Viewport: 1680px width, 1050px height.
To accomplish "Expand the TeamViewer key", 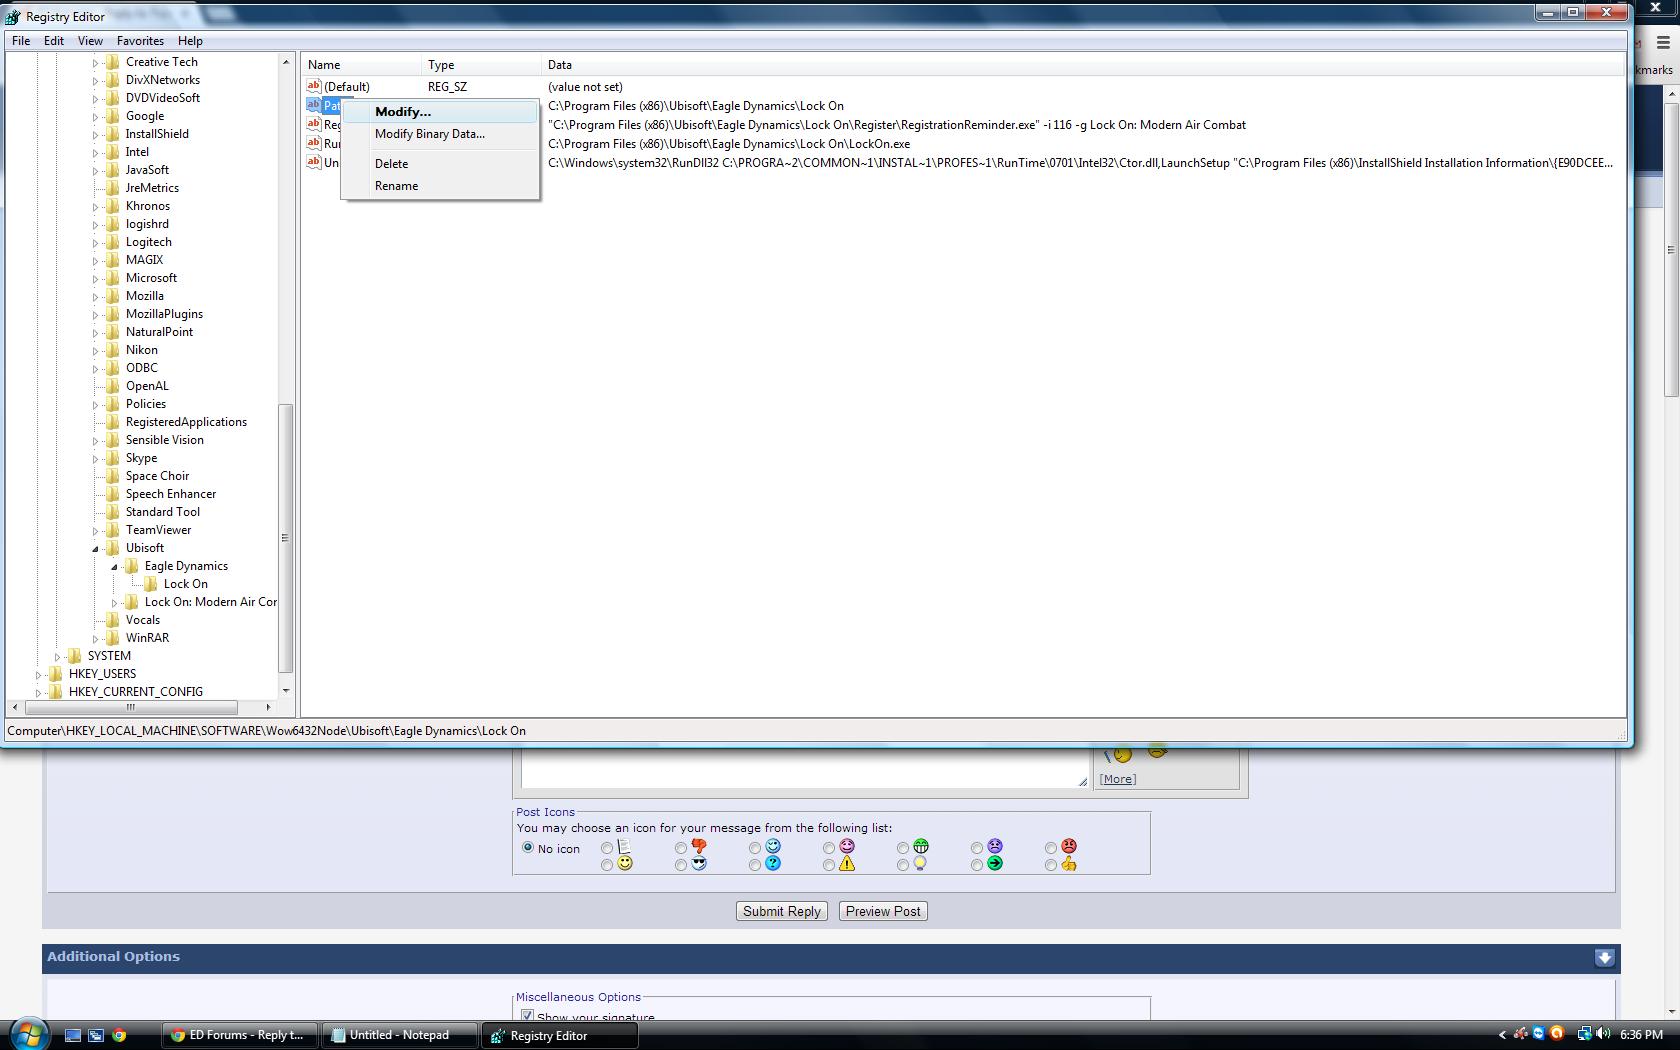I will click(96, 530).
